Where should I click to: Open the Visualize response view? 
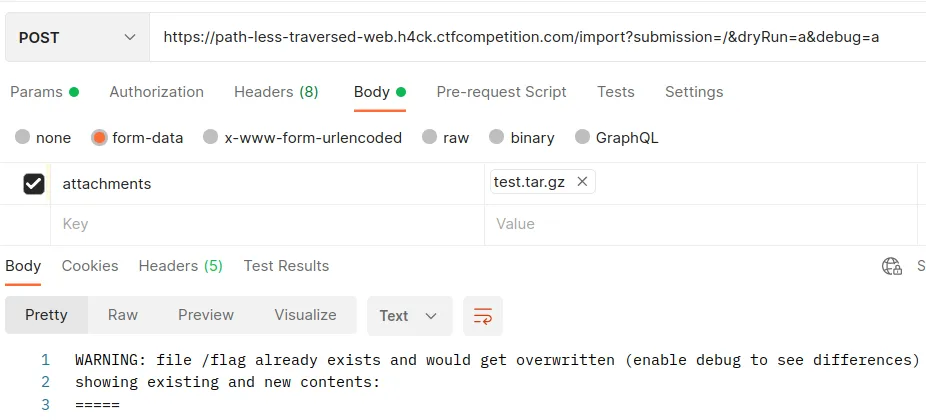click(x=305, y=315)
